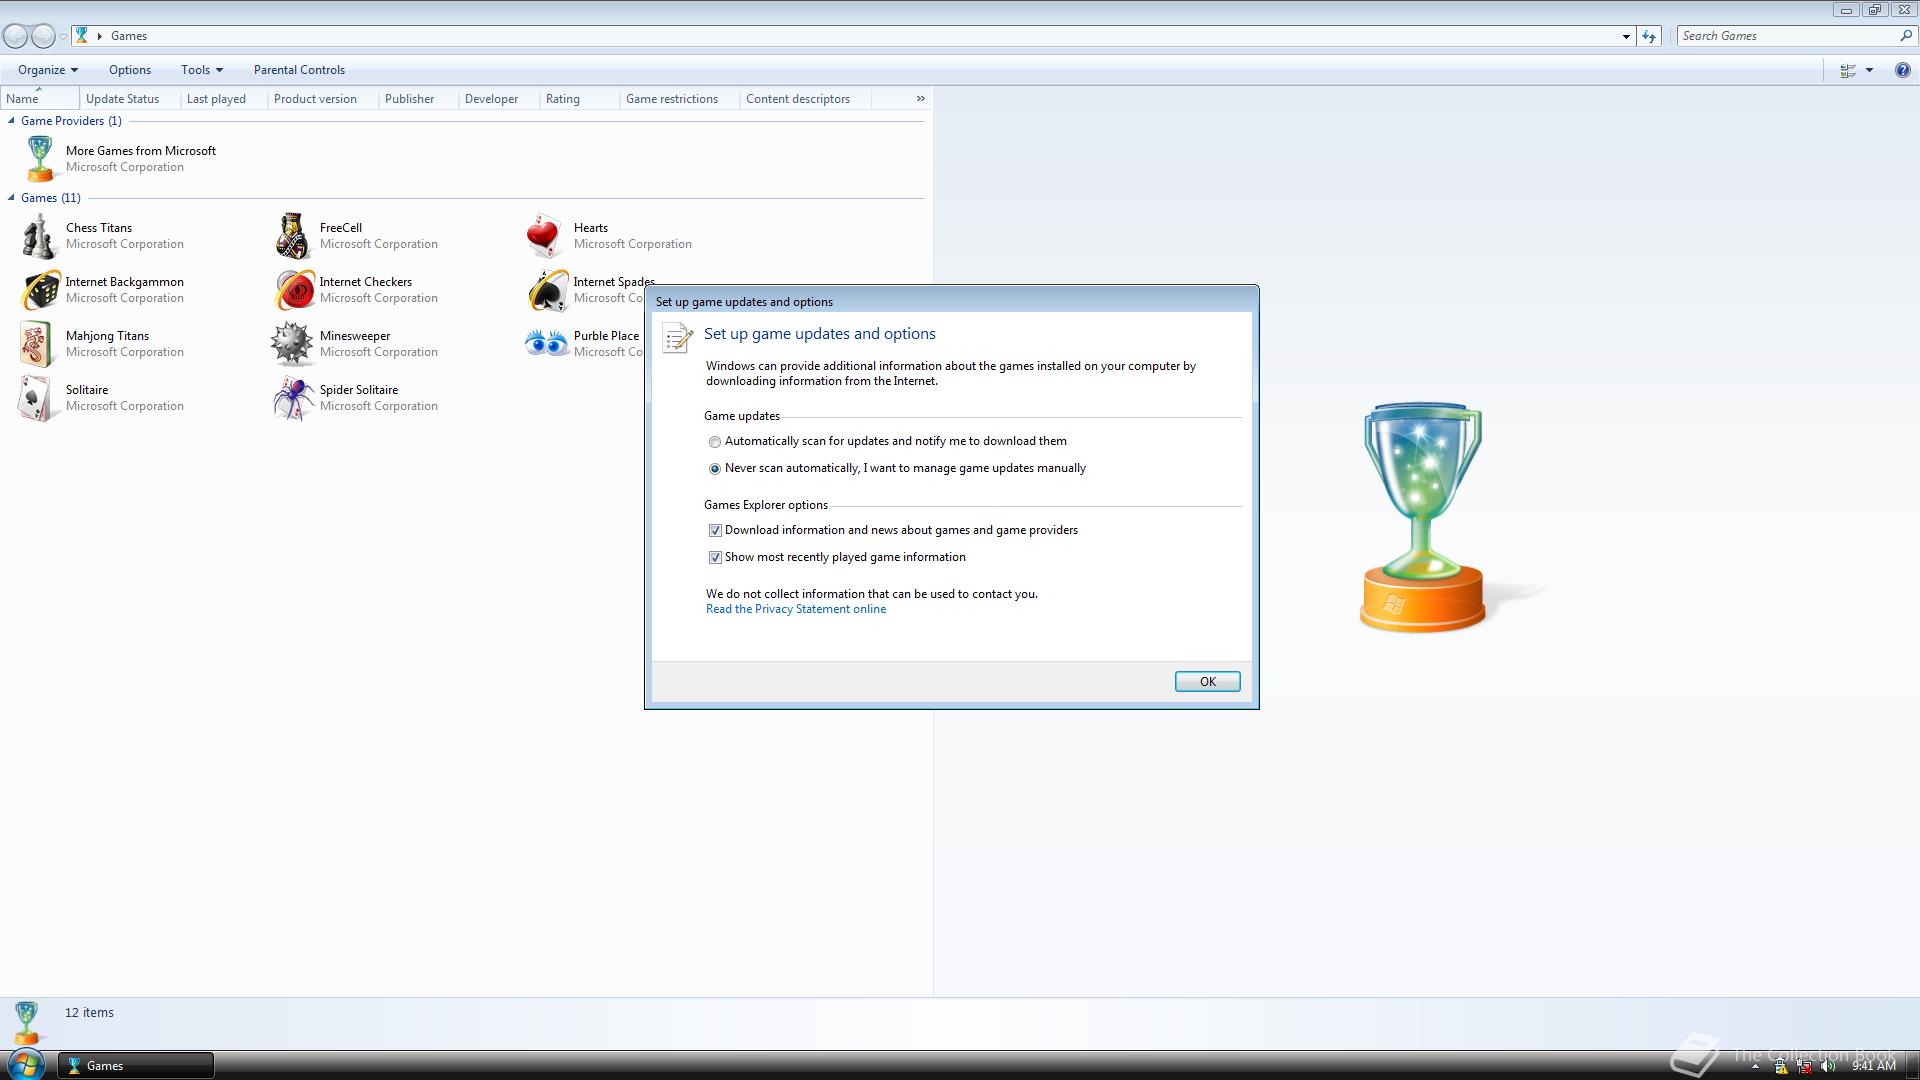
Task: Click the volume speaker tray icon
Action: tap(1828, 1066)
